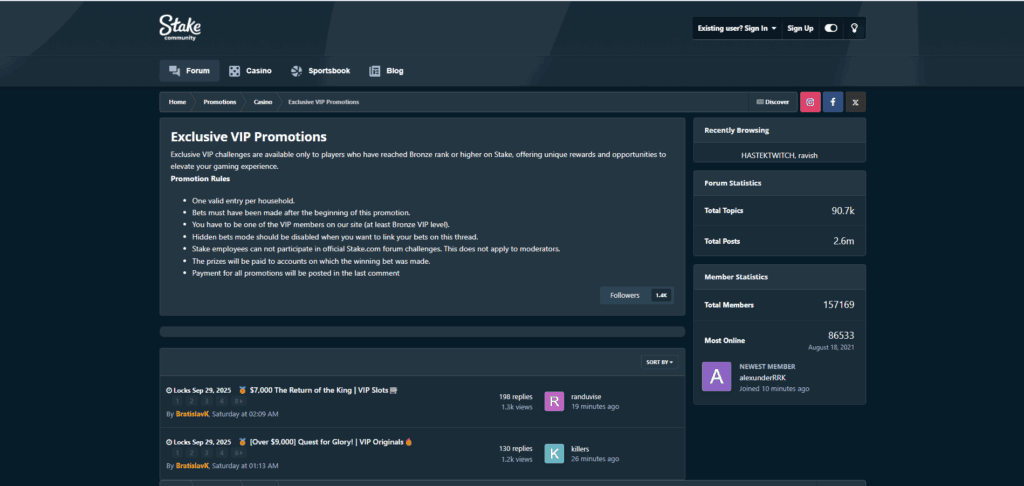The width and height of the screenshot is (1024, 486).
Task: Click randuvise's avatar R
Action: pyautogui.click(x=554, y=401)
